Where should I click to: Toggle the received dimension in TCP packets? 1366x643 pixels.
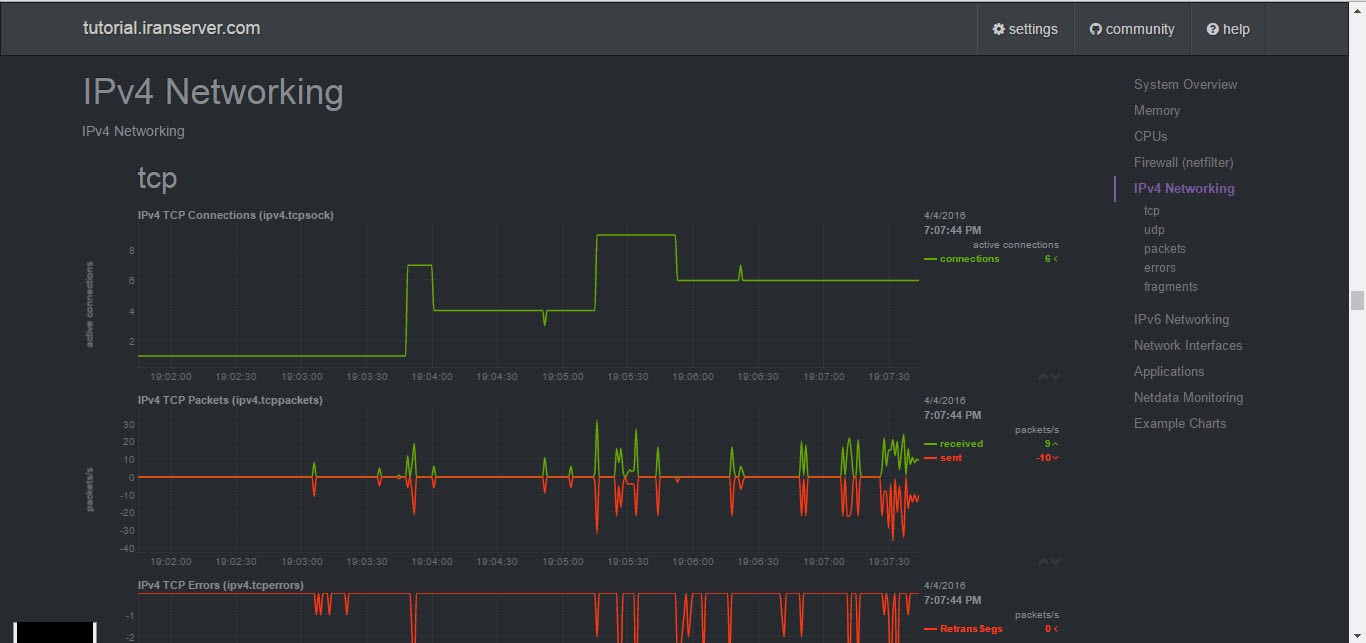[x=961, y=444]
